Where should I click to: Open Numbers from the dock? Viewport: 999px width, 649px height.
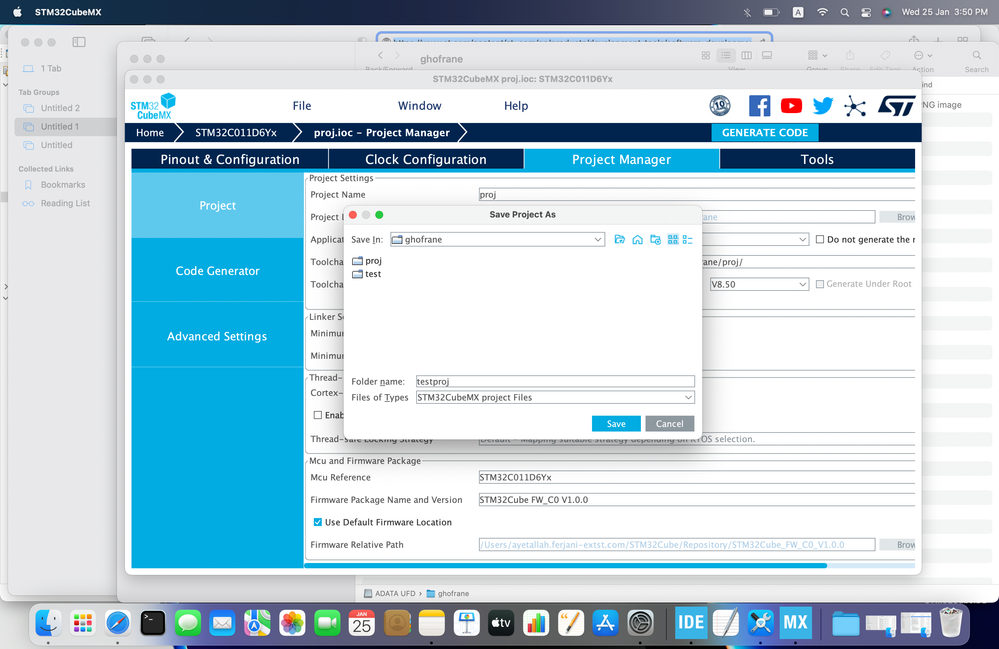(x=536, y=623)
